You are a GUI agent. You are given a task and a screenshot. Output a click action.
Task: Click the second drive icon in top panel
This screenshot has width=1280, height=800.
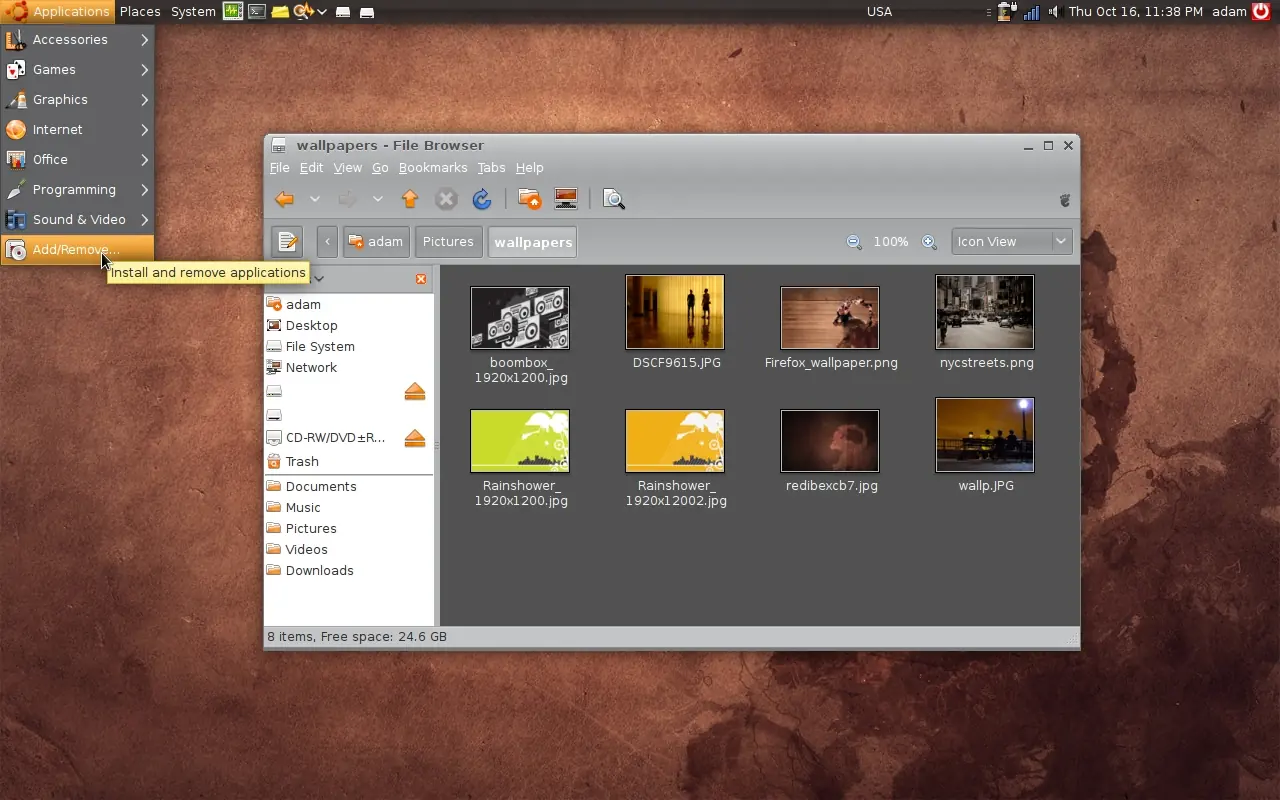tap(367, 13)
